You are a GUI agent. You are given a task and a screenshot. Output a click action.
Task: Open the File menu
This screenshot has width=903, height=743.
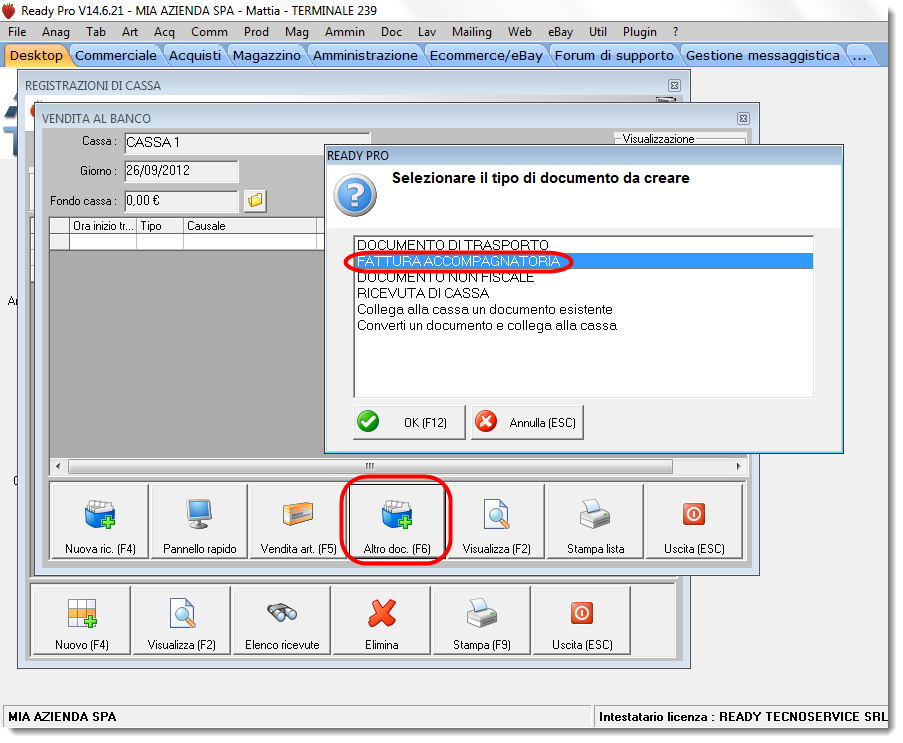point(17,32)
